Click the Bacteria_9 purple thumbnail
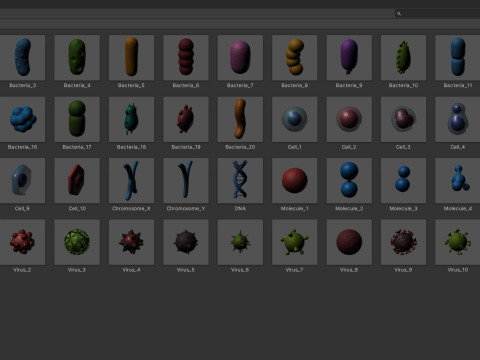Viewport: 480px width, 360px height. tap(349, 58)
